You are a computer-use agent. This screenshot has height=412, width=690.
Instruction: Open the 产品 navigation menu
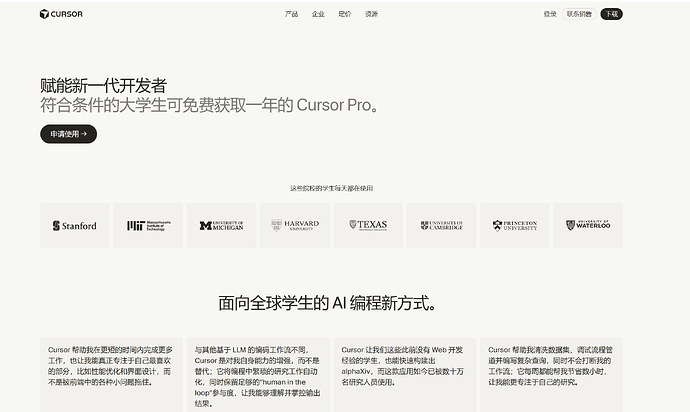pyautogui.click(x=291, y=14)
